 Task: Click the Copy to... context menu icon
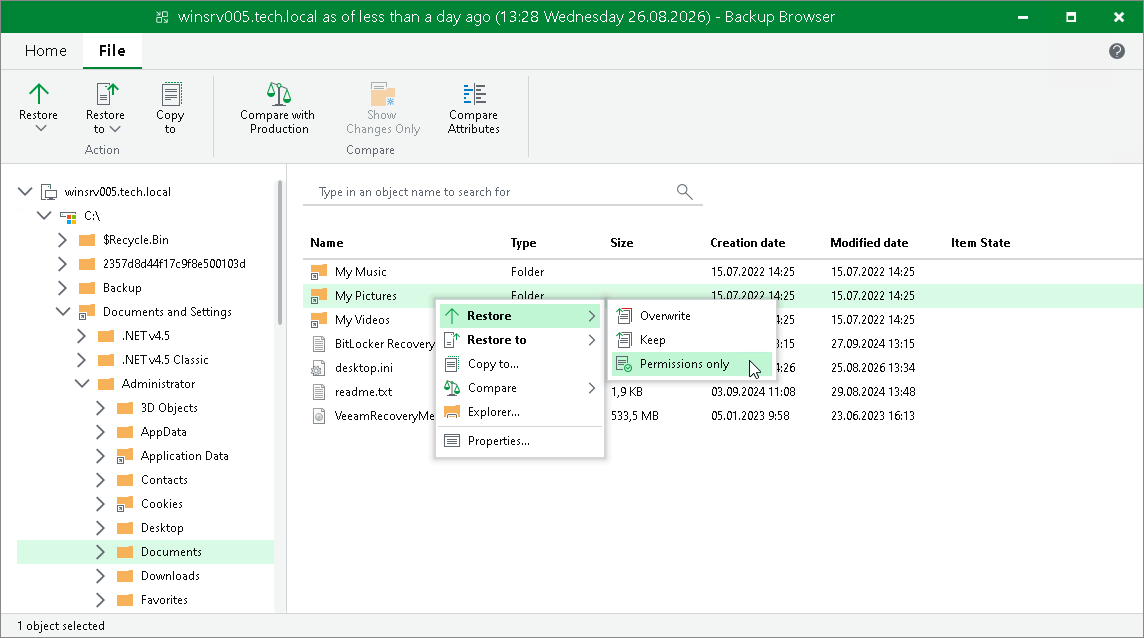(x=452, y=364)
